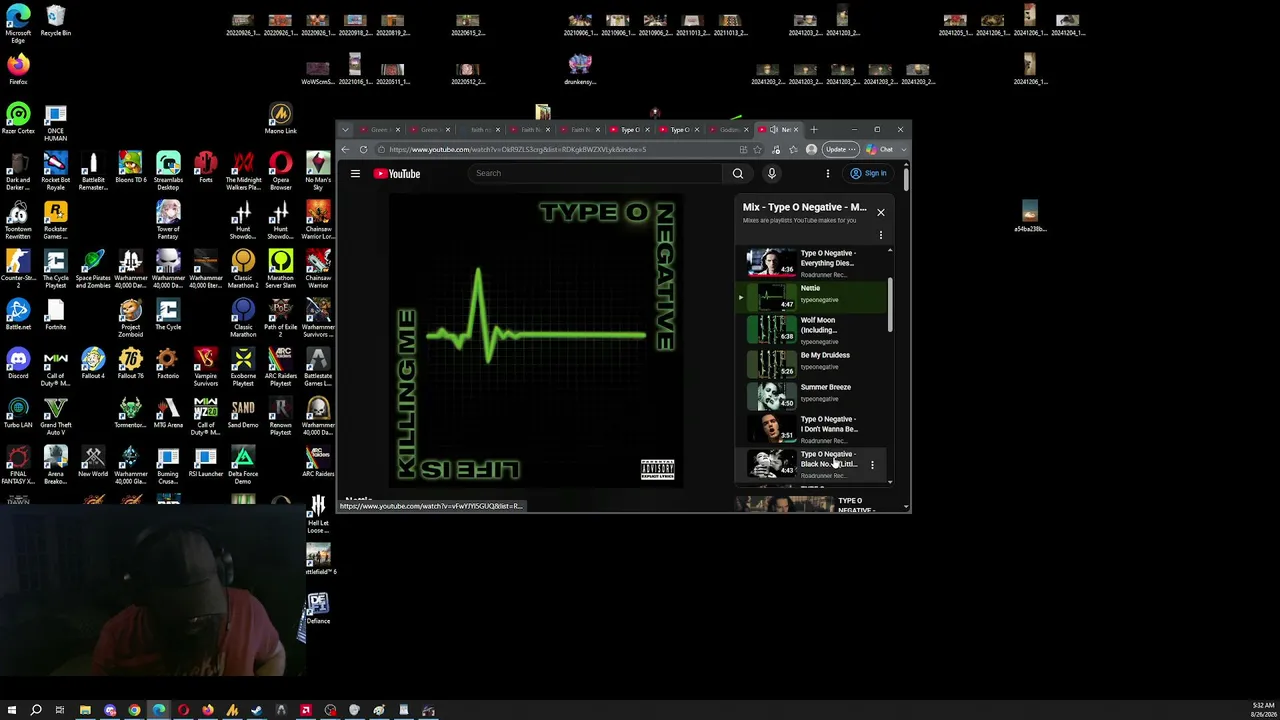Select the Battle.net desktop icon
Viewport: 1280px width, 720px height.
pos(18,315)
